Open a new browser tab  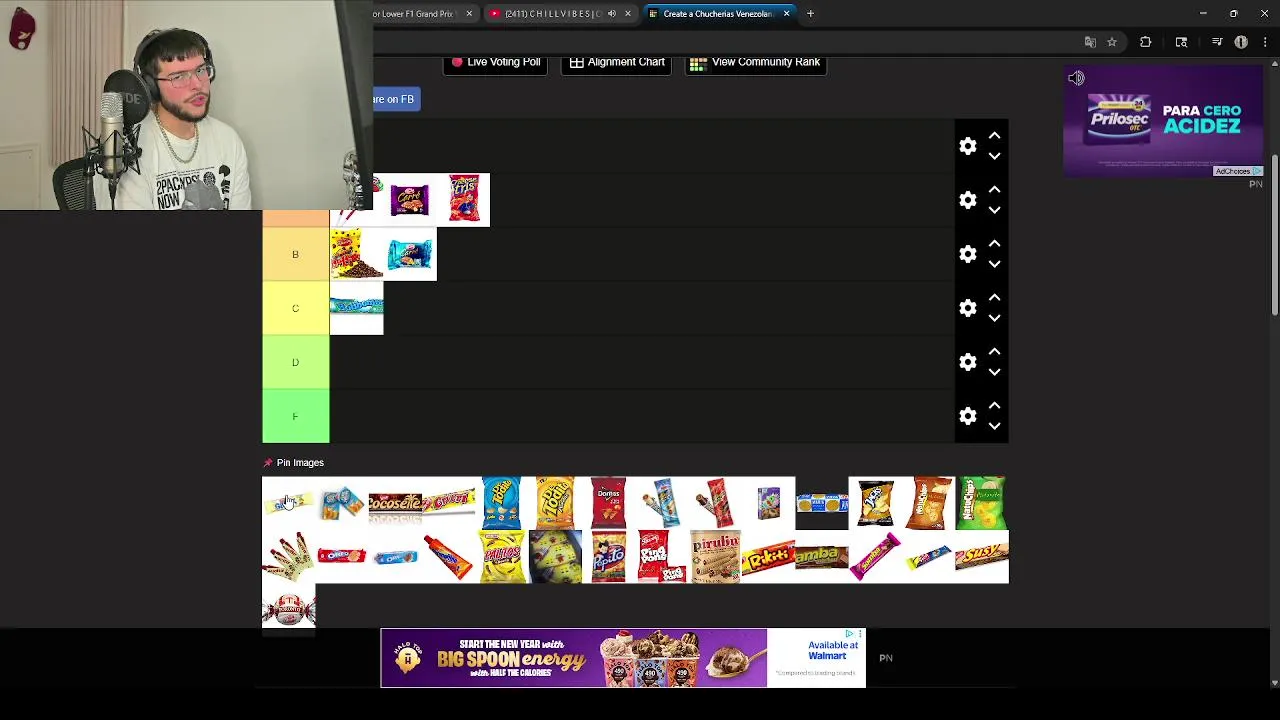(x=810, y=14)
